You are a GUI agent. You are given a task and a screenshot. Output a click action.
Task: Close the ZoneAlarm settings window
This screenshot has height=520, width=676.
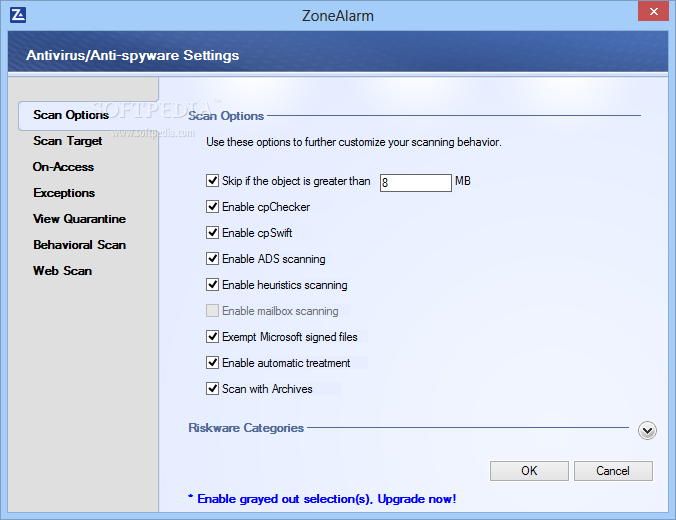(x=654, y=11)
